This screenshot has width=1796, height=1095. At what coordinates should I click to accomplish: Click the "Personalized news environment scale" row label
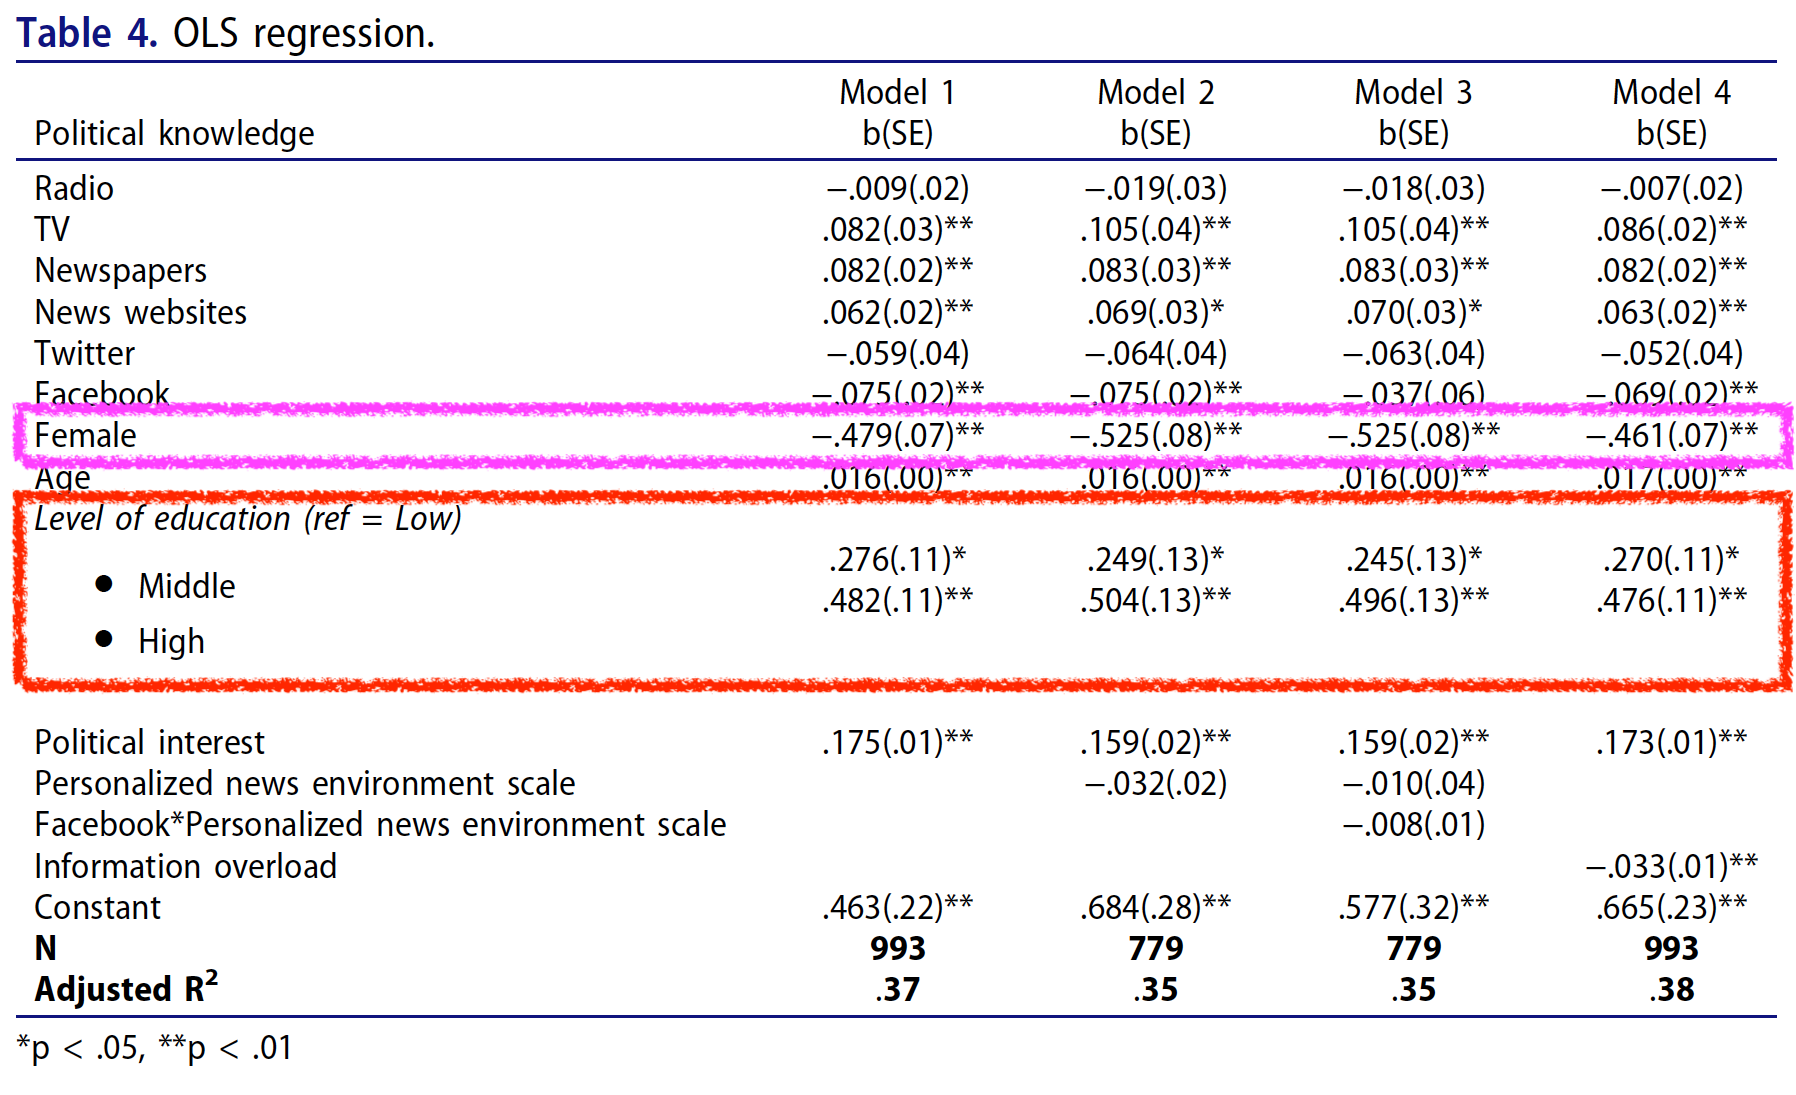(x=304, y=784)
